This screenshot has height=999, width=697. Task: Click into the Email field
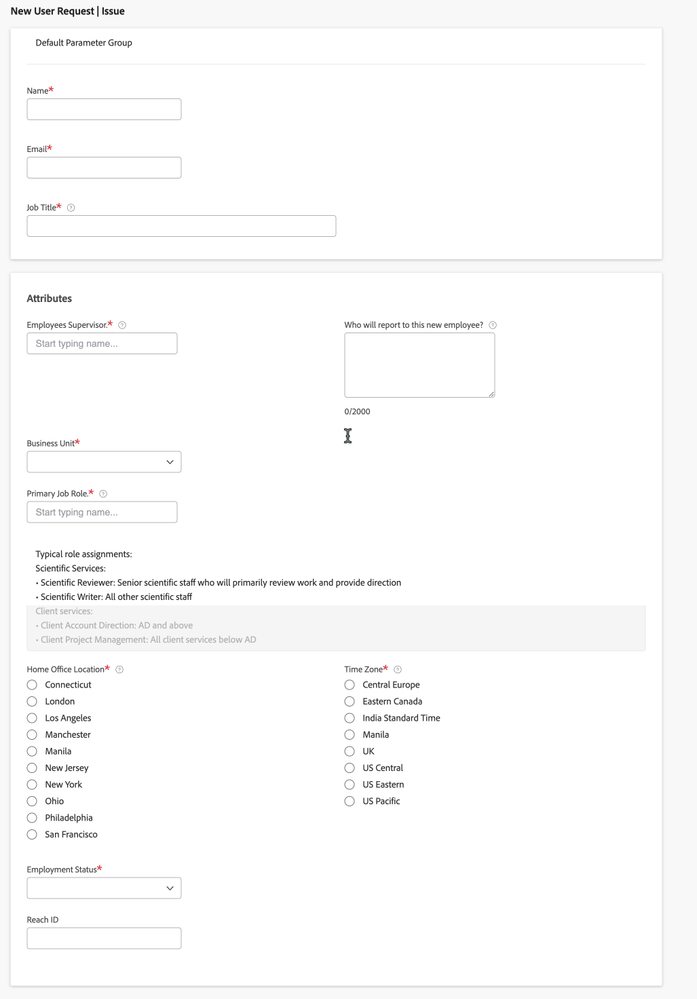(x=104, y=168)
